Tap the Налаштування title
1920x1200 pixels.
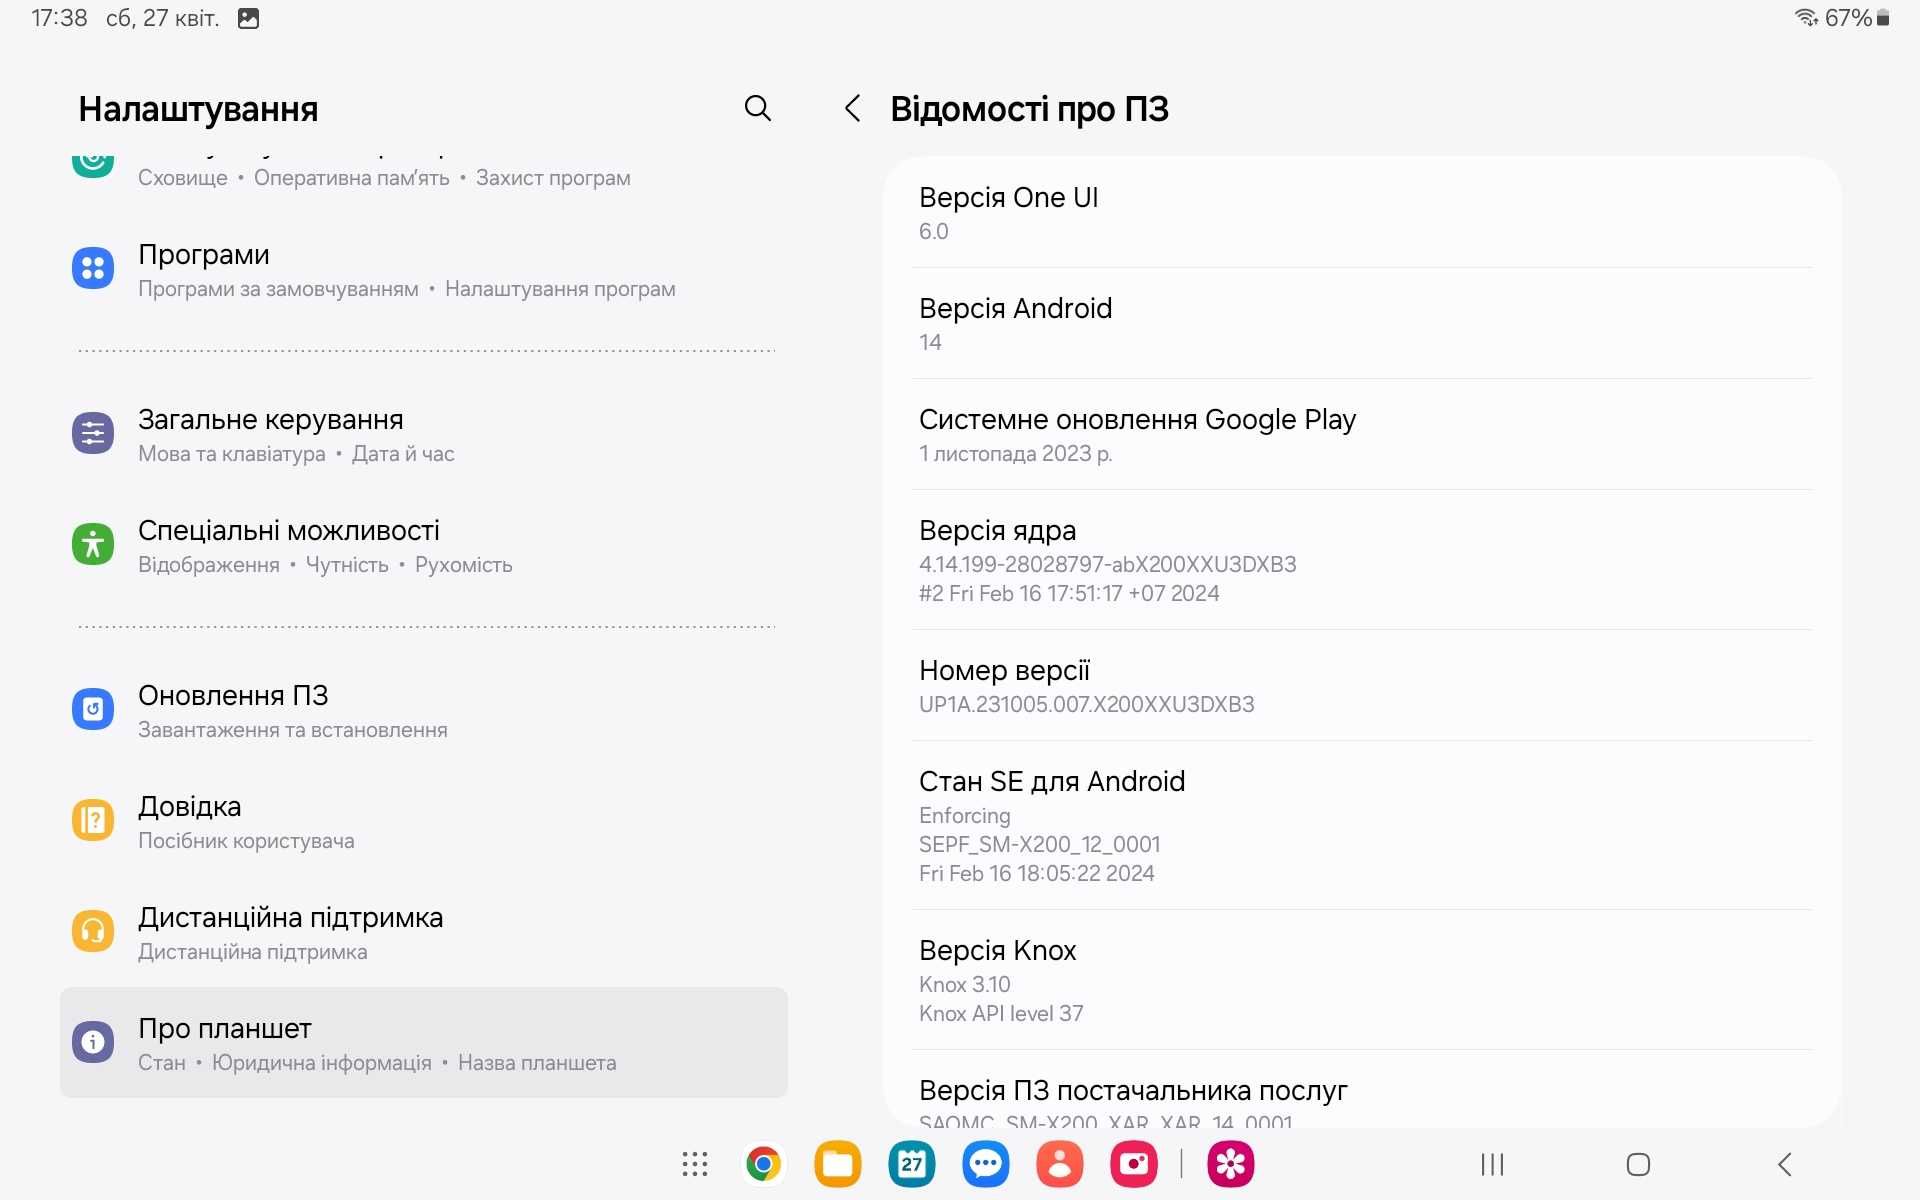pyautogui.click(x=198, y=109)
